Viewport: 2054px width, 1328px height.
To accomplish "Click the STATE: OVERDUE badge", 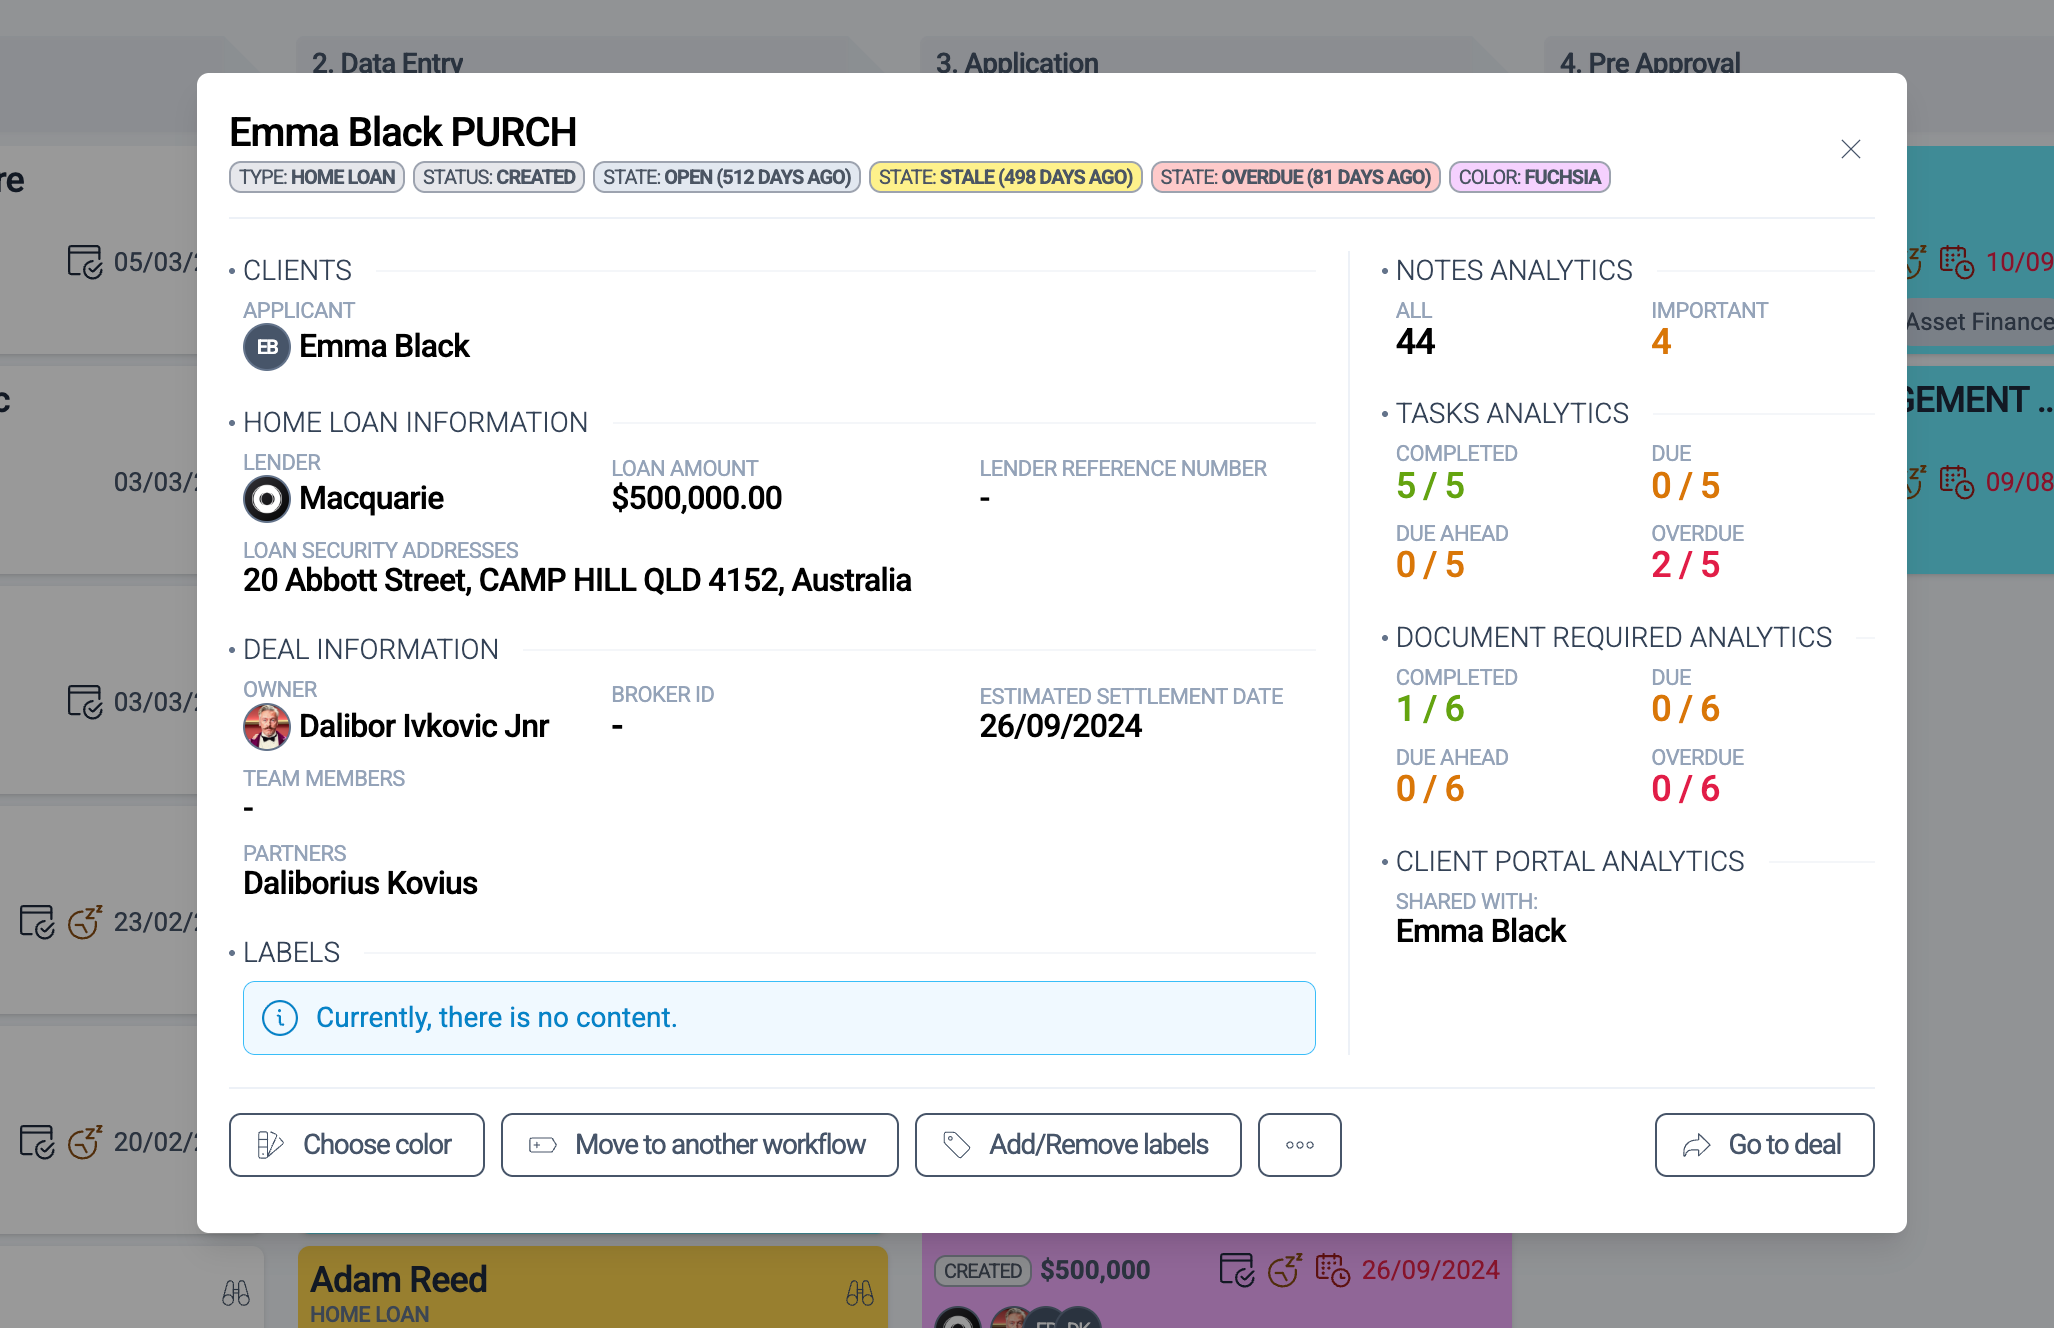I will coord(1294,177).
